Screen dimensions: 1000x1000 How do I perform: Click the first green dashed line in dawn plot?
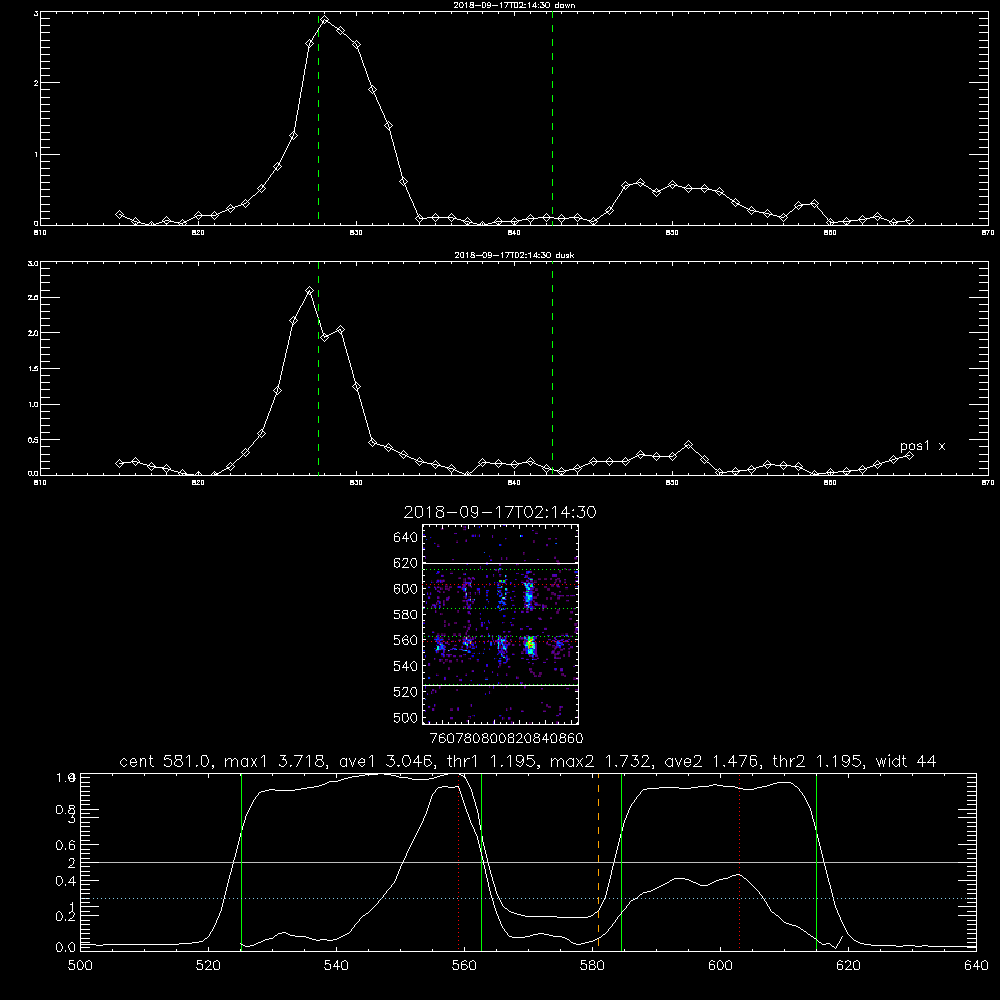click(318, 121)
